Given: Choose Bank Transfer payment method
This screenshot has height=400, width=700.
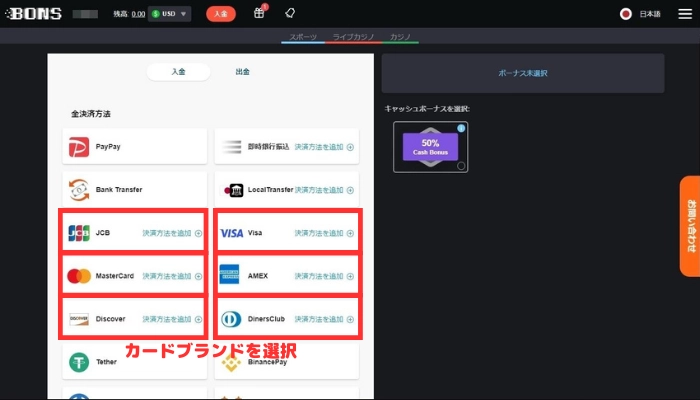Looking at the screenshot, I should click(135, 190).
